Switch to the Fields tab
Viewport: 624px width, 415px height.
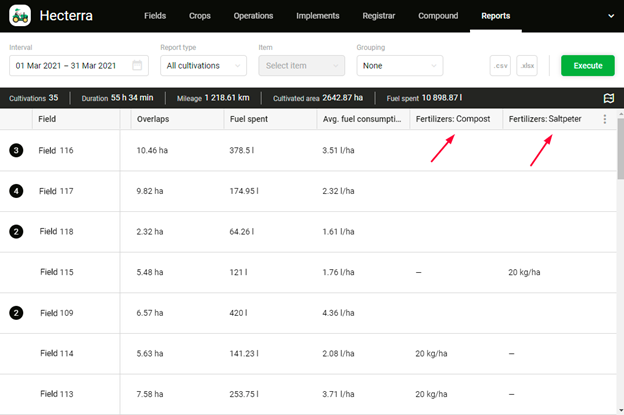click(155, 17)
